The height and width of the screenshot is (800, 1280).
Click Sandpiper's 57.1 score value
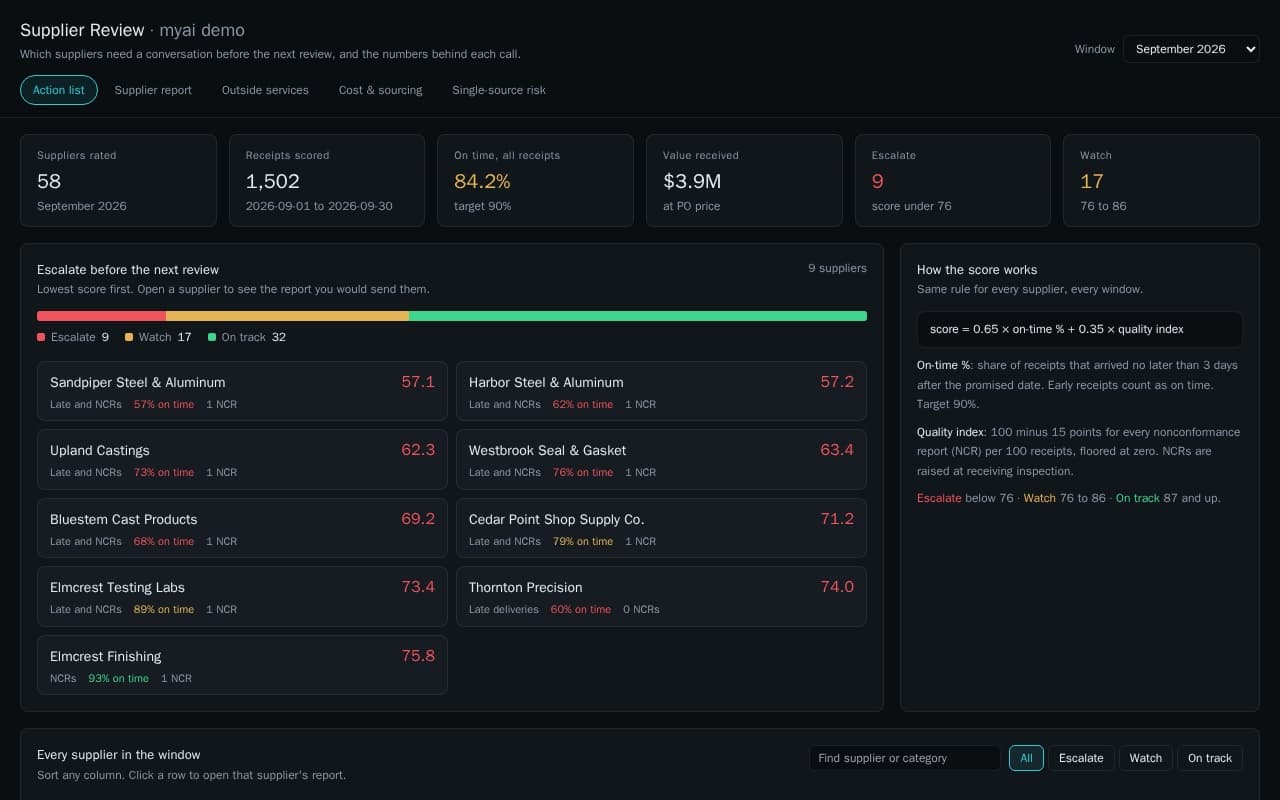coord(418,382)
